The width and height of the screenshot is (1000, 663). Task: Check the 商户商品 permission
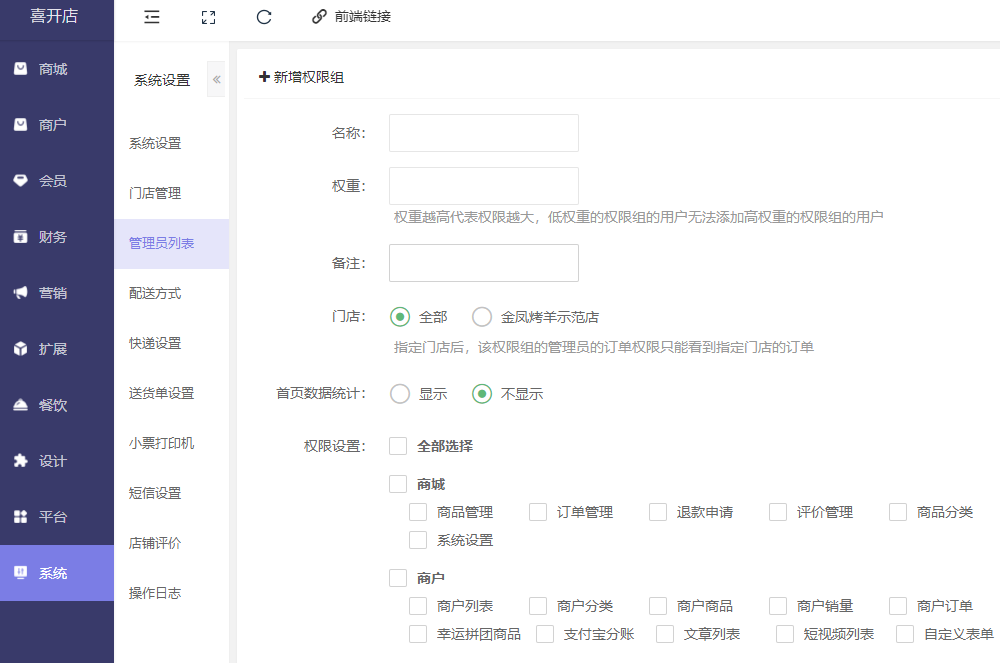(658, 606)
